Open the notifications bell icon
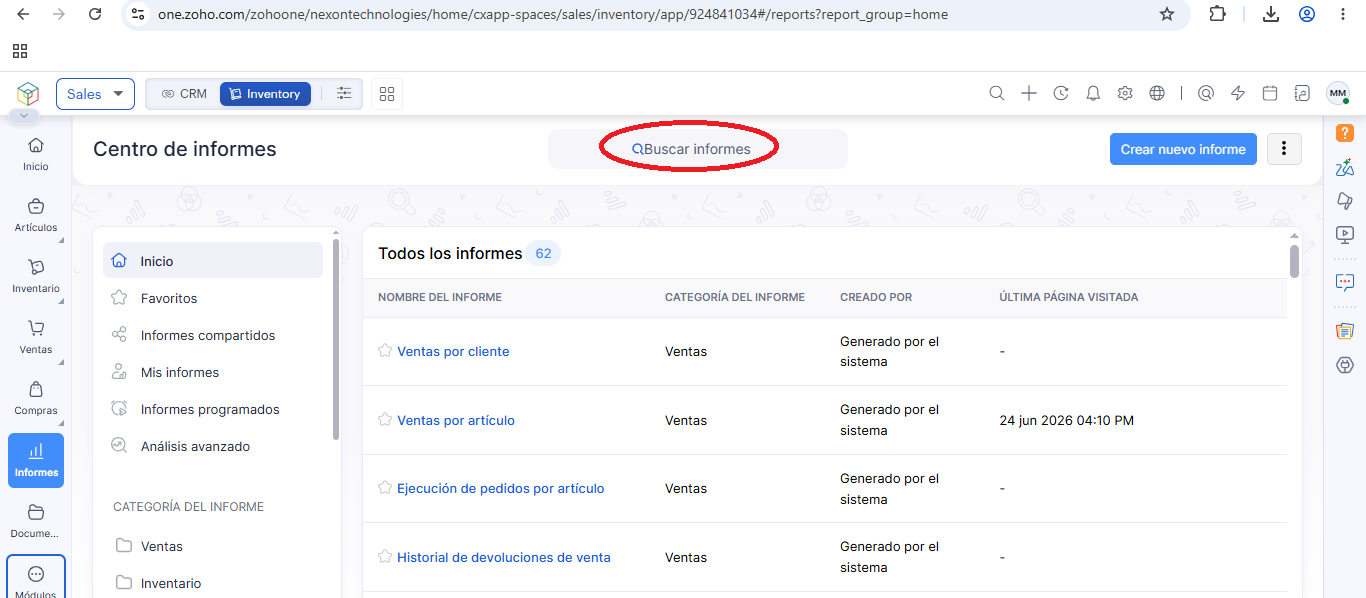This screenshot has width=1366, height=598. pyautogui.click(x=1093, y=93)
